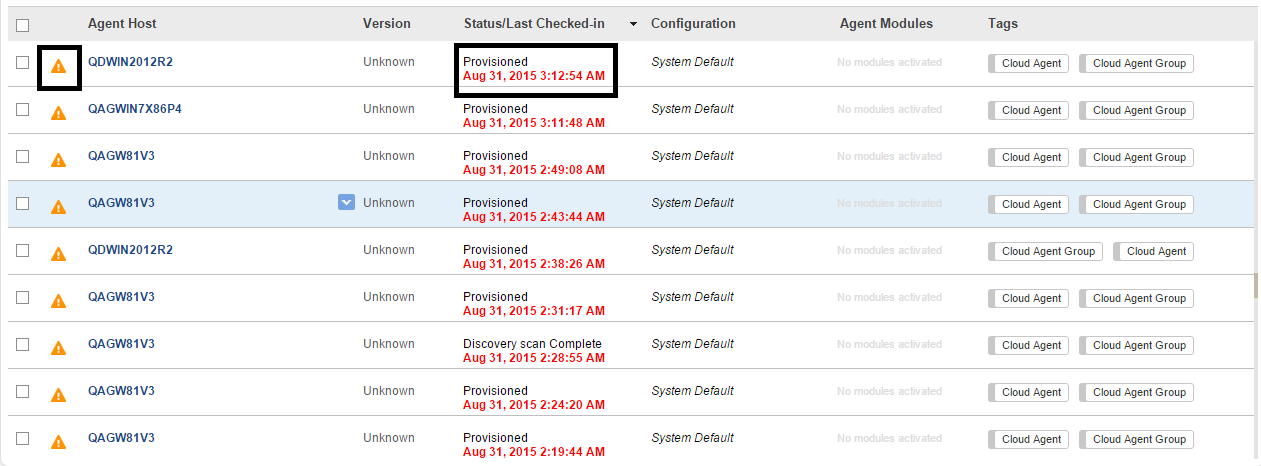1261x466 pixels.
Task: Click the Version column header
Action: 386,23
